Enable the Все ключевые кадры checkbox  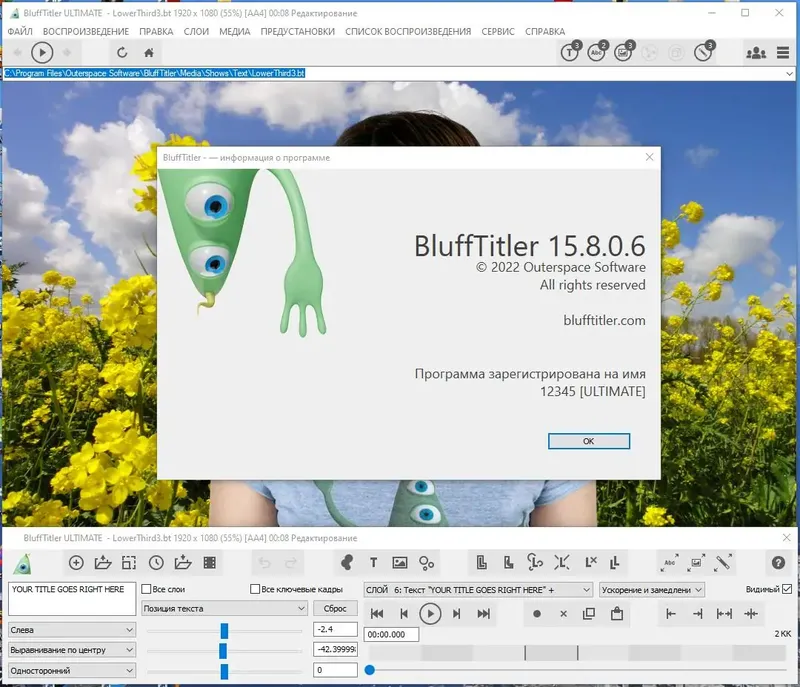tap(255, 589)
